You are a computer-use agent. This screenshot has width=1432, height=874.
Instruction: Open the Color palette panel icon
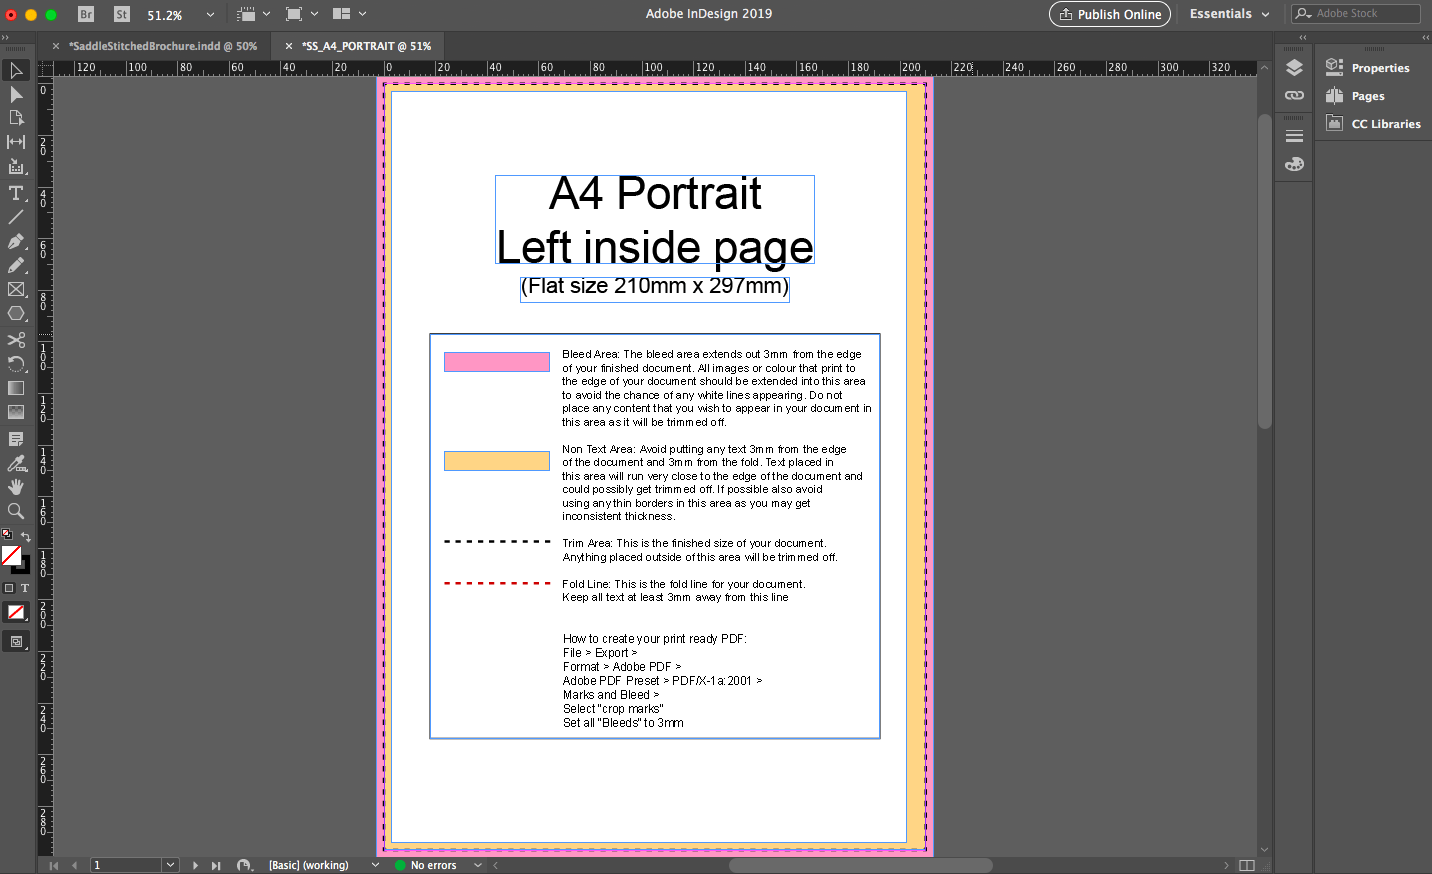coord(1294,164)
